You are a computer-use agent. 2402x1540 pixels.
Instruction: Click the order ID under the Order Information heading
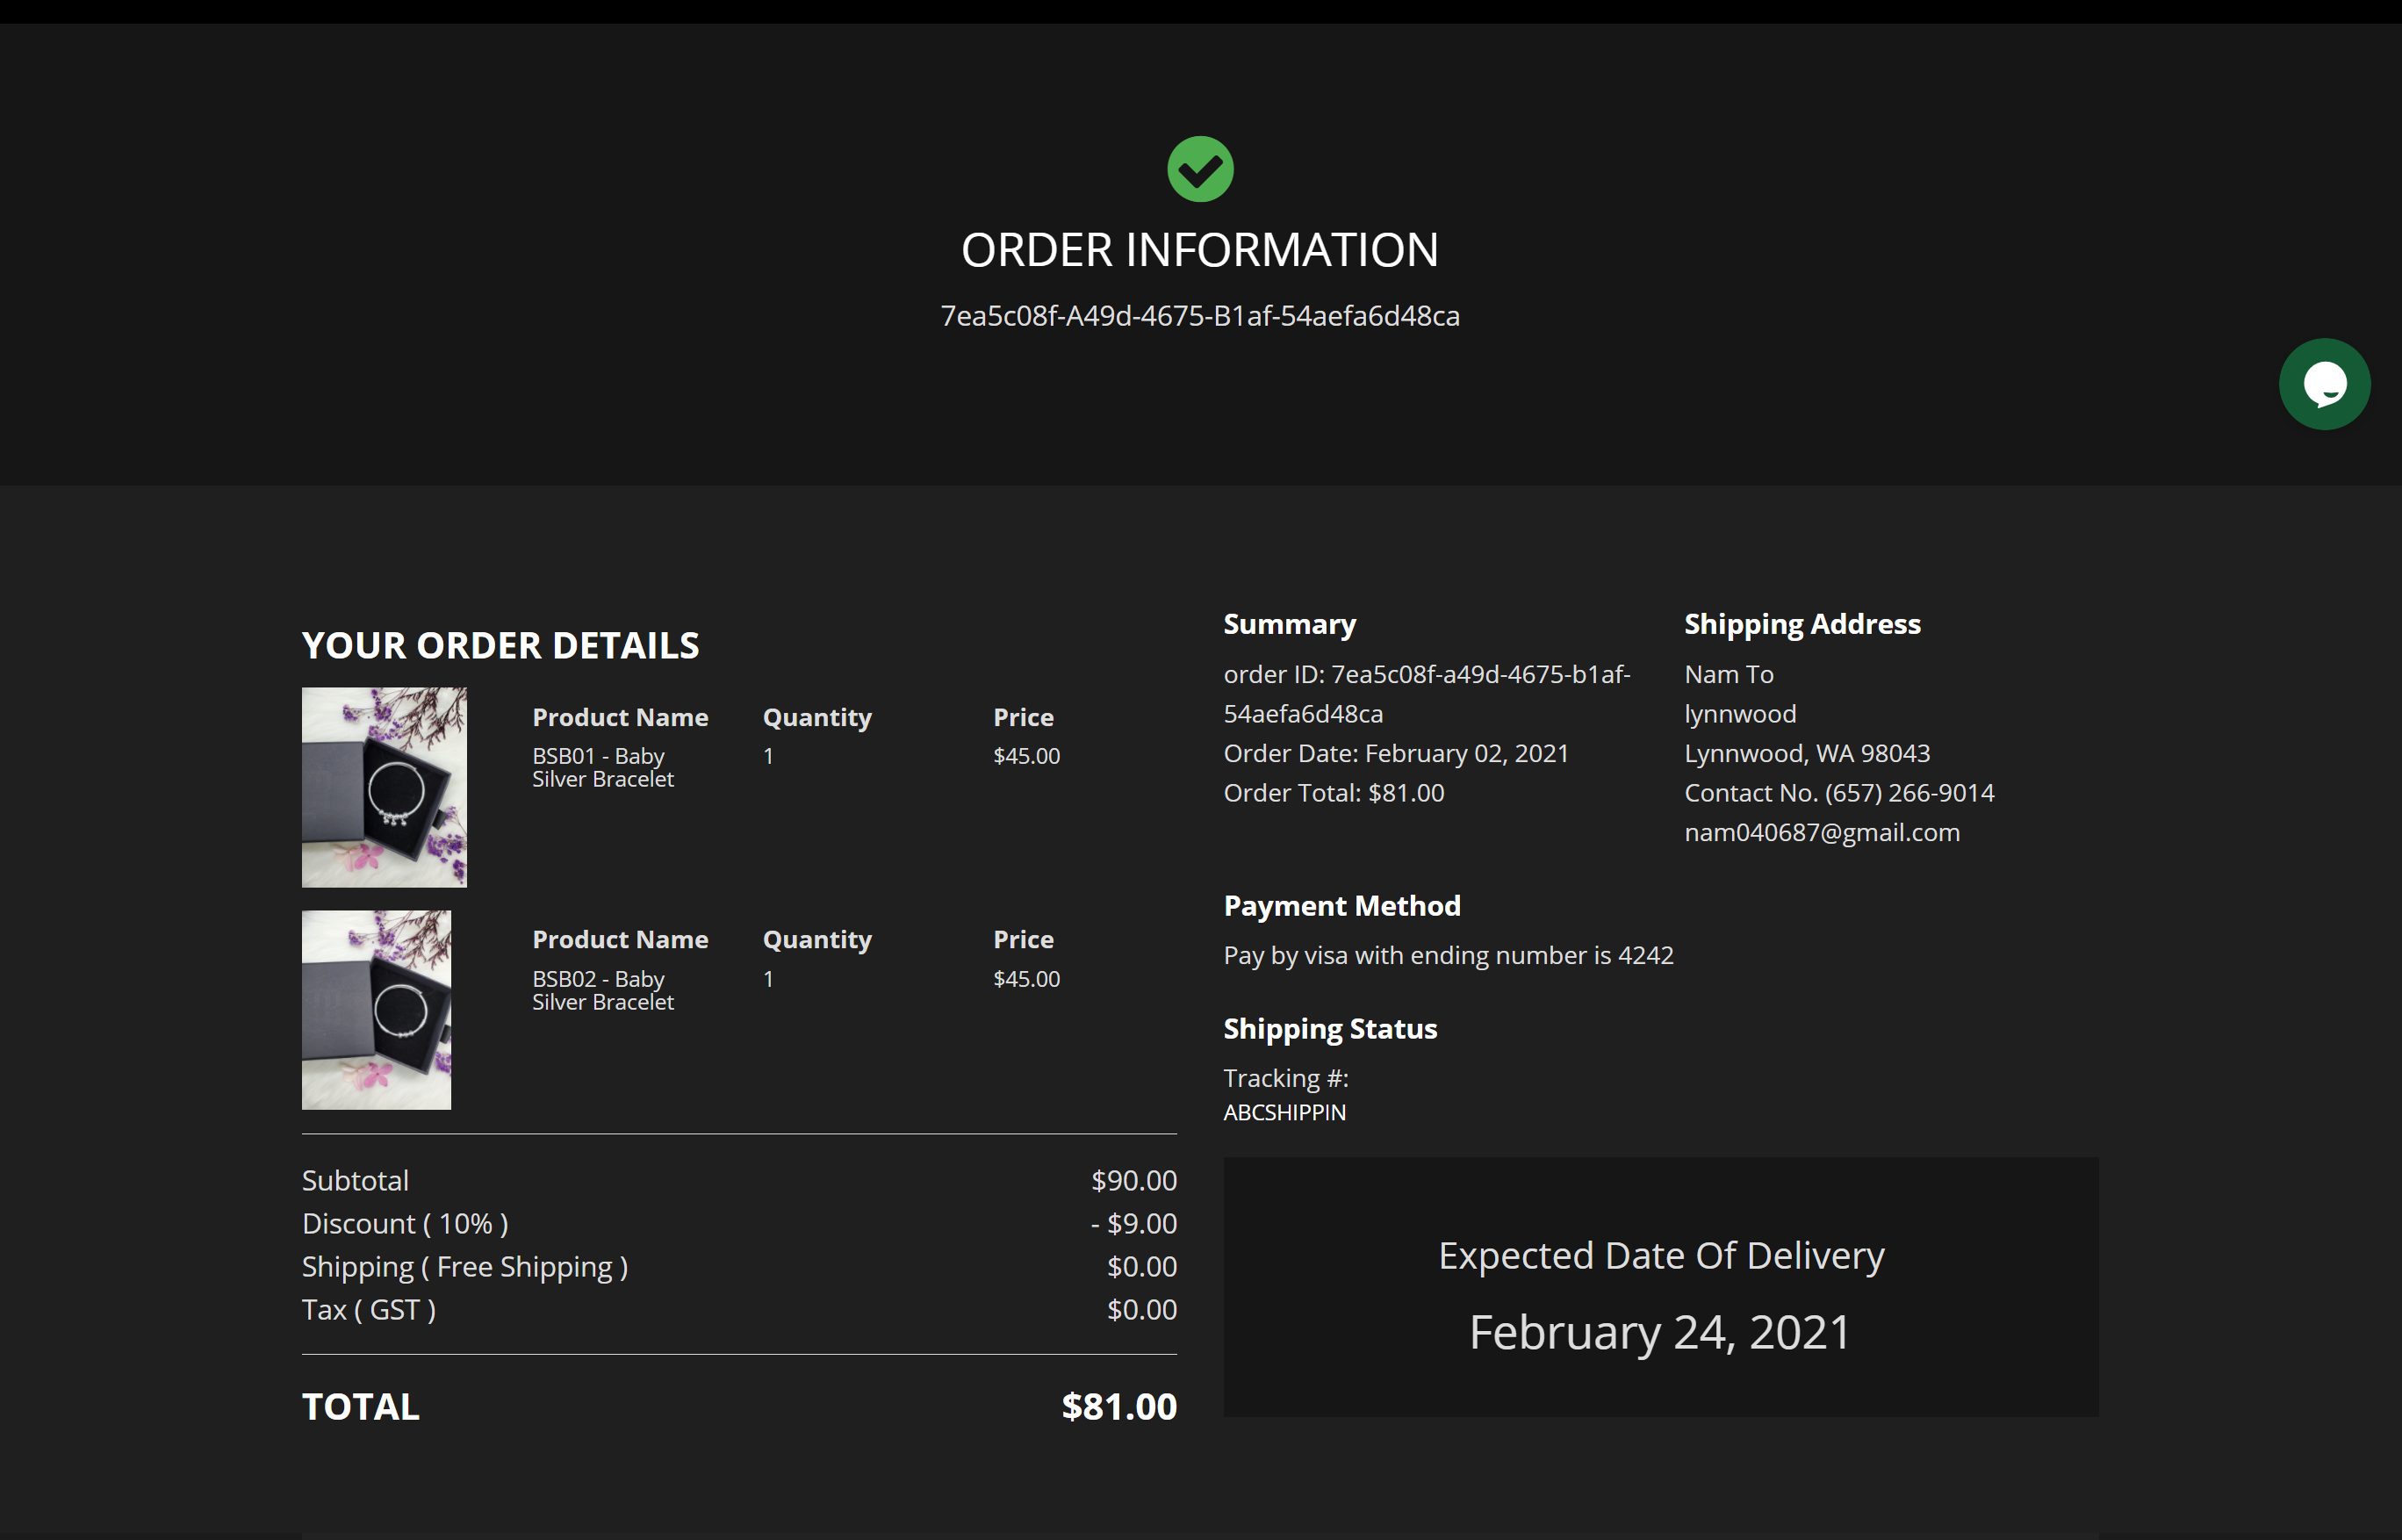coord(1200,316)
